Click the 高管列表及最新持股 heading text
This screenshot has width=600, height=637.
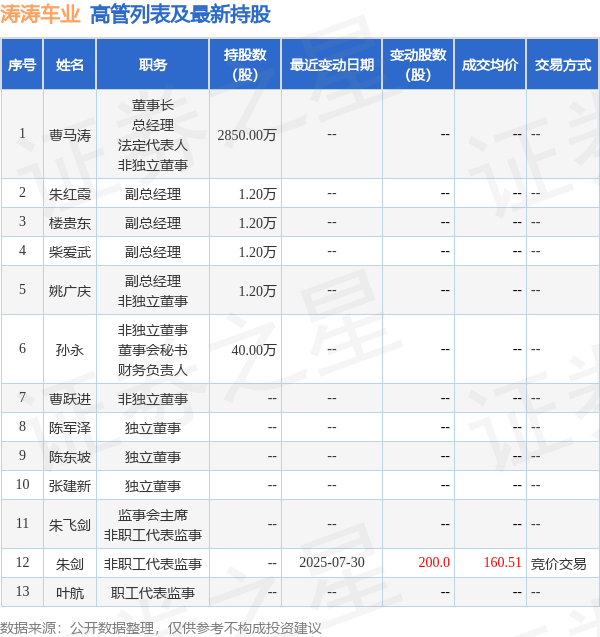click(180, 14)
